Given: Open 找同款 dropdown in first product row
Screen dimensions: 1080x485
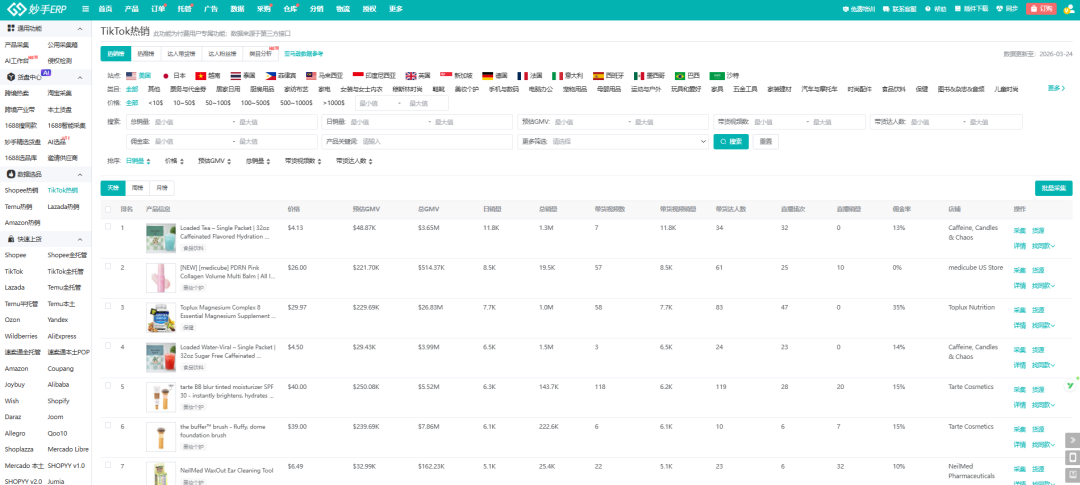Looking at the screenshot, I should (x=1043, y=245).
